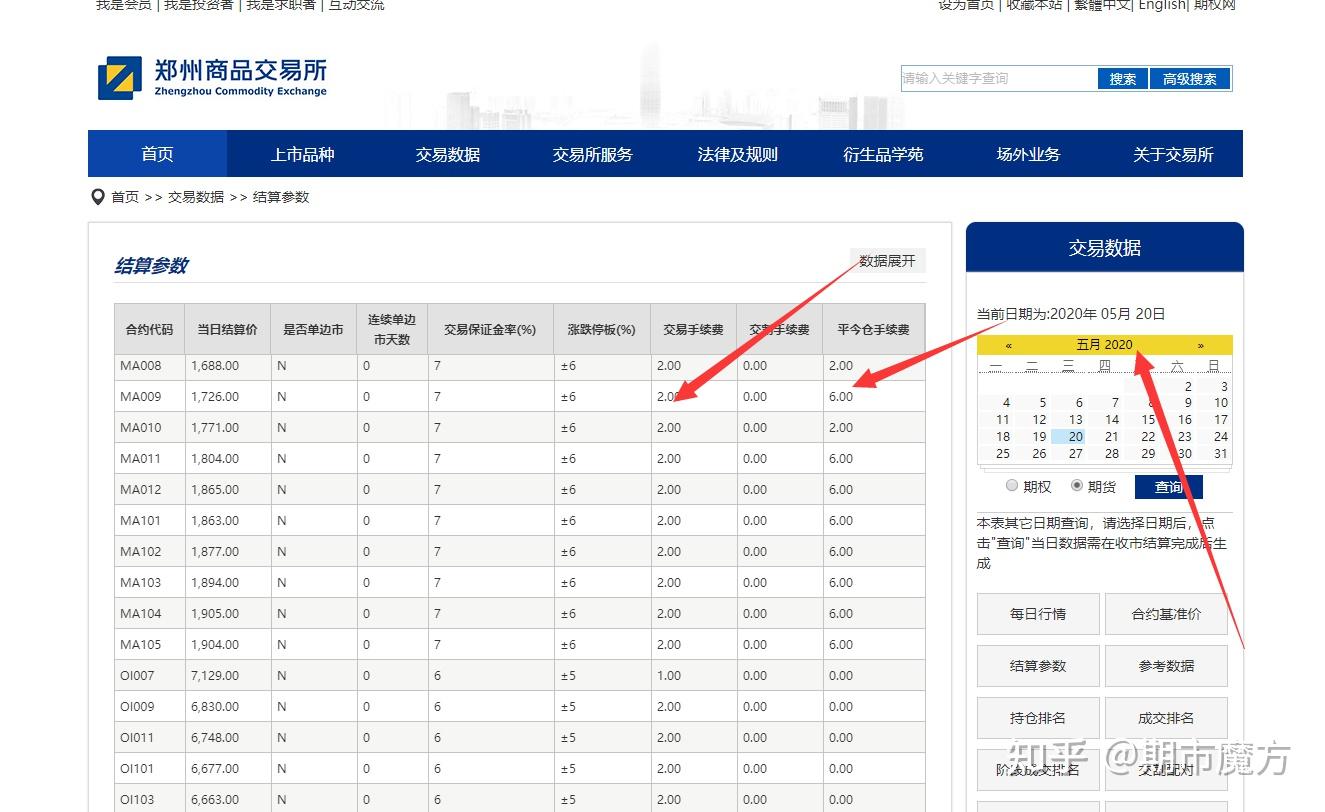Open the 合约基准价 data button
The image size is (1325, 812).
pos(1166,614)
